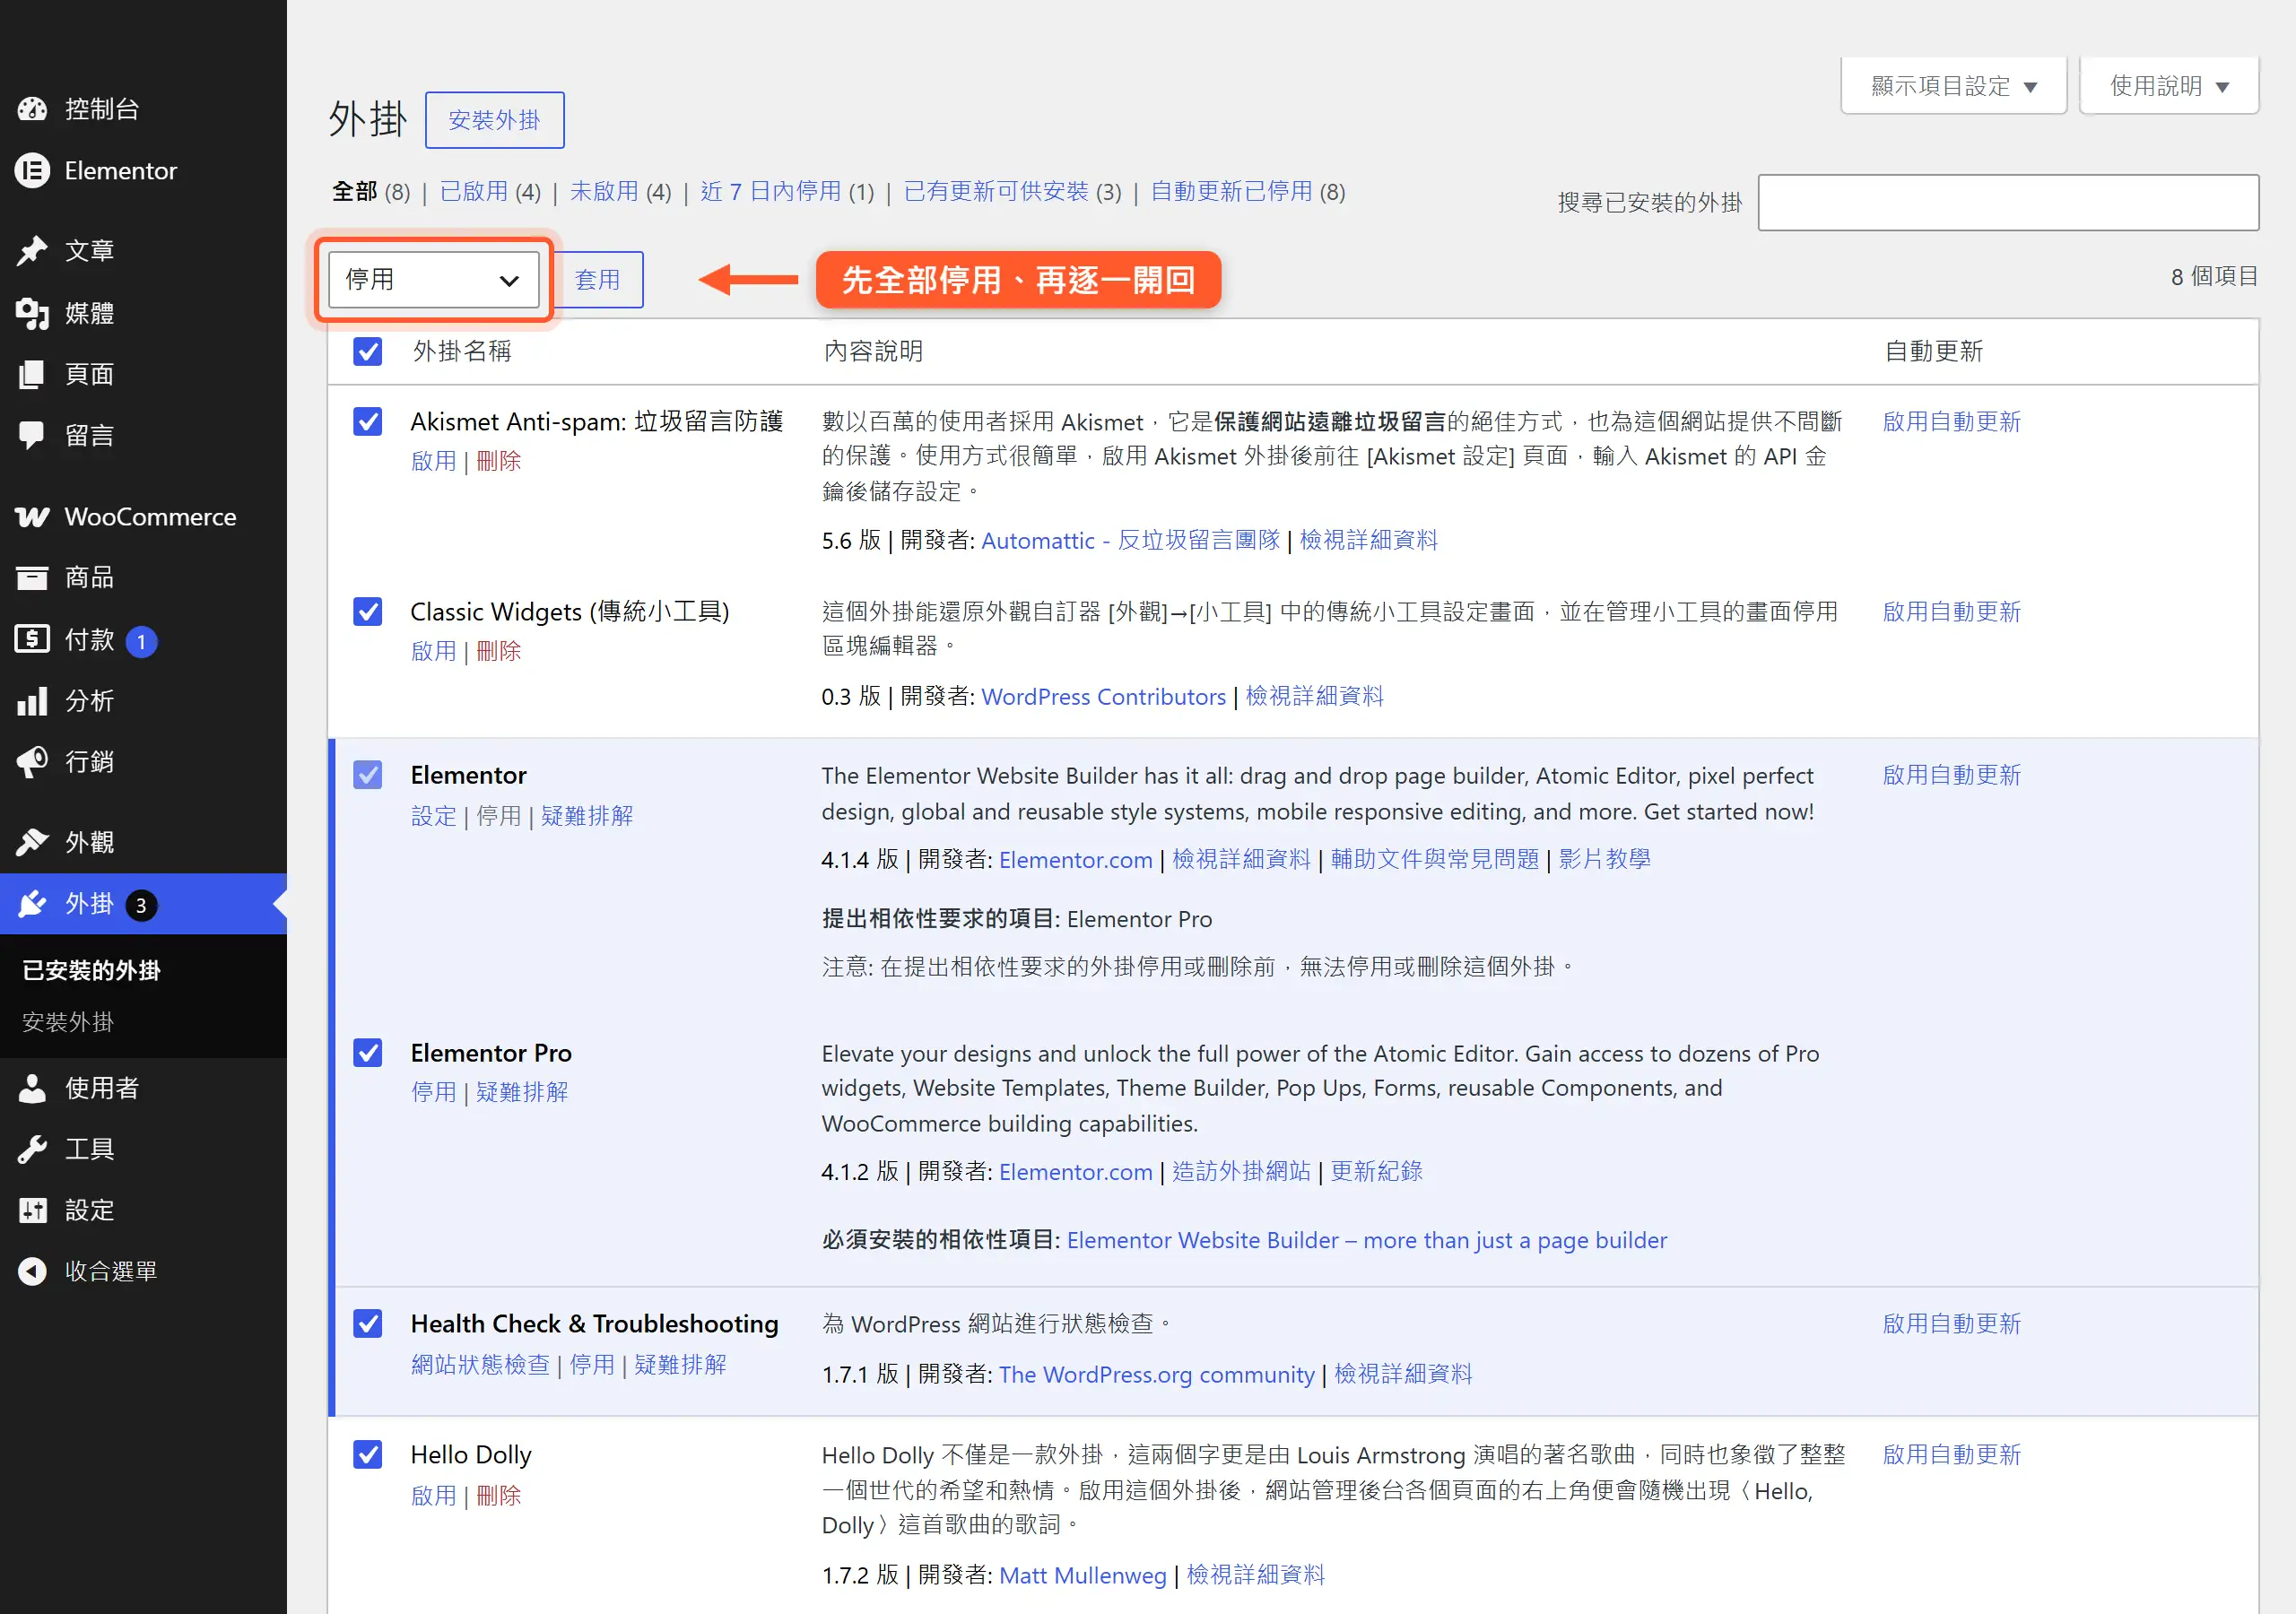
Task: Open the 控制台 dashboard icon
Action: 32,109
